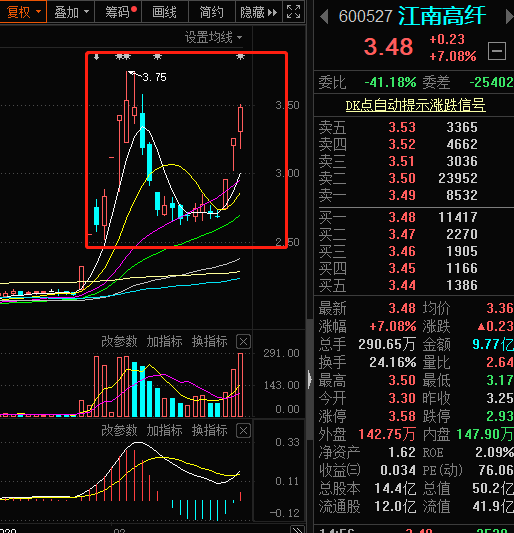The image size is (514, 533).
Task: Click the star event marker above latest candle
Action: [x=240, y=57]
